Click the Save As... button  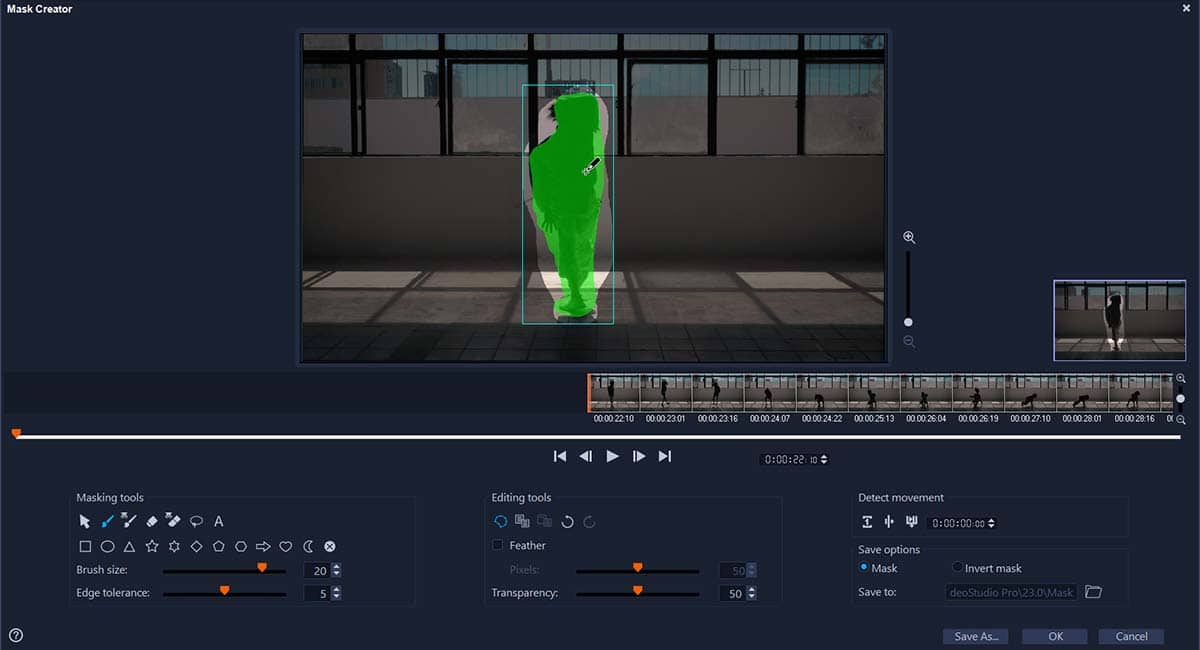[975, 636]
